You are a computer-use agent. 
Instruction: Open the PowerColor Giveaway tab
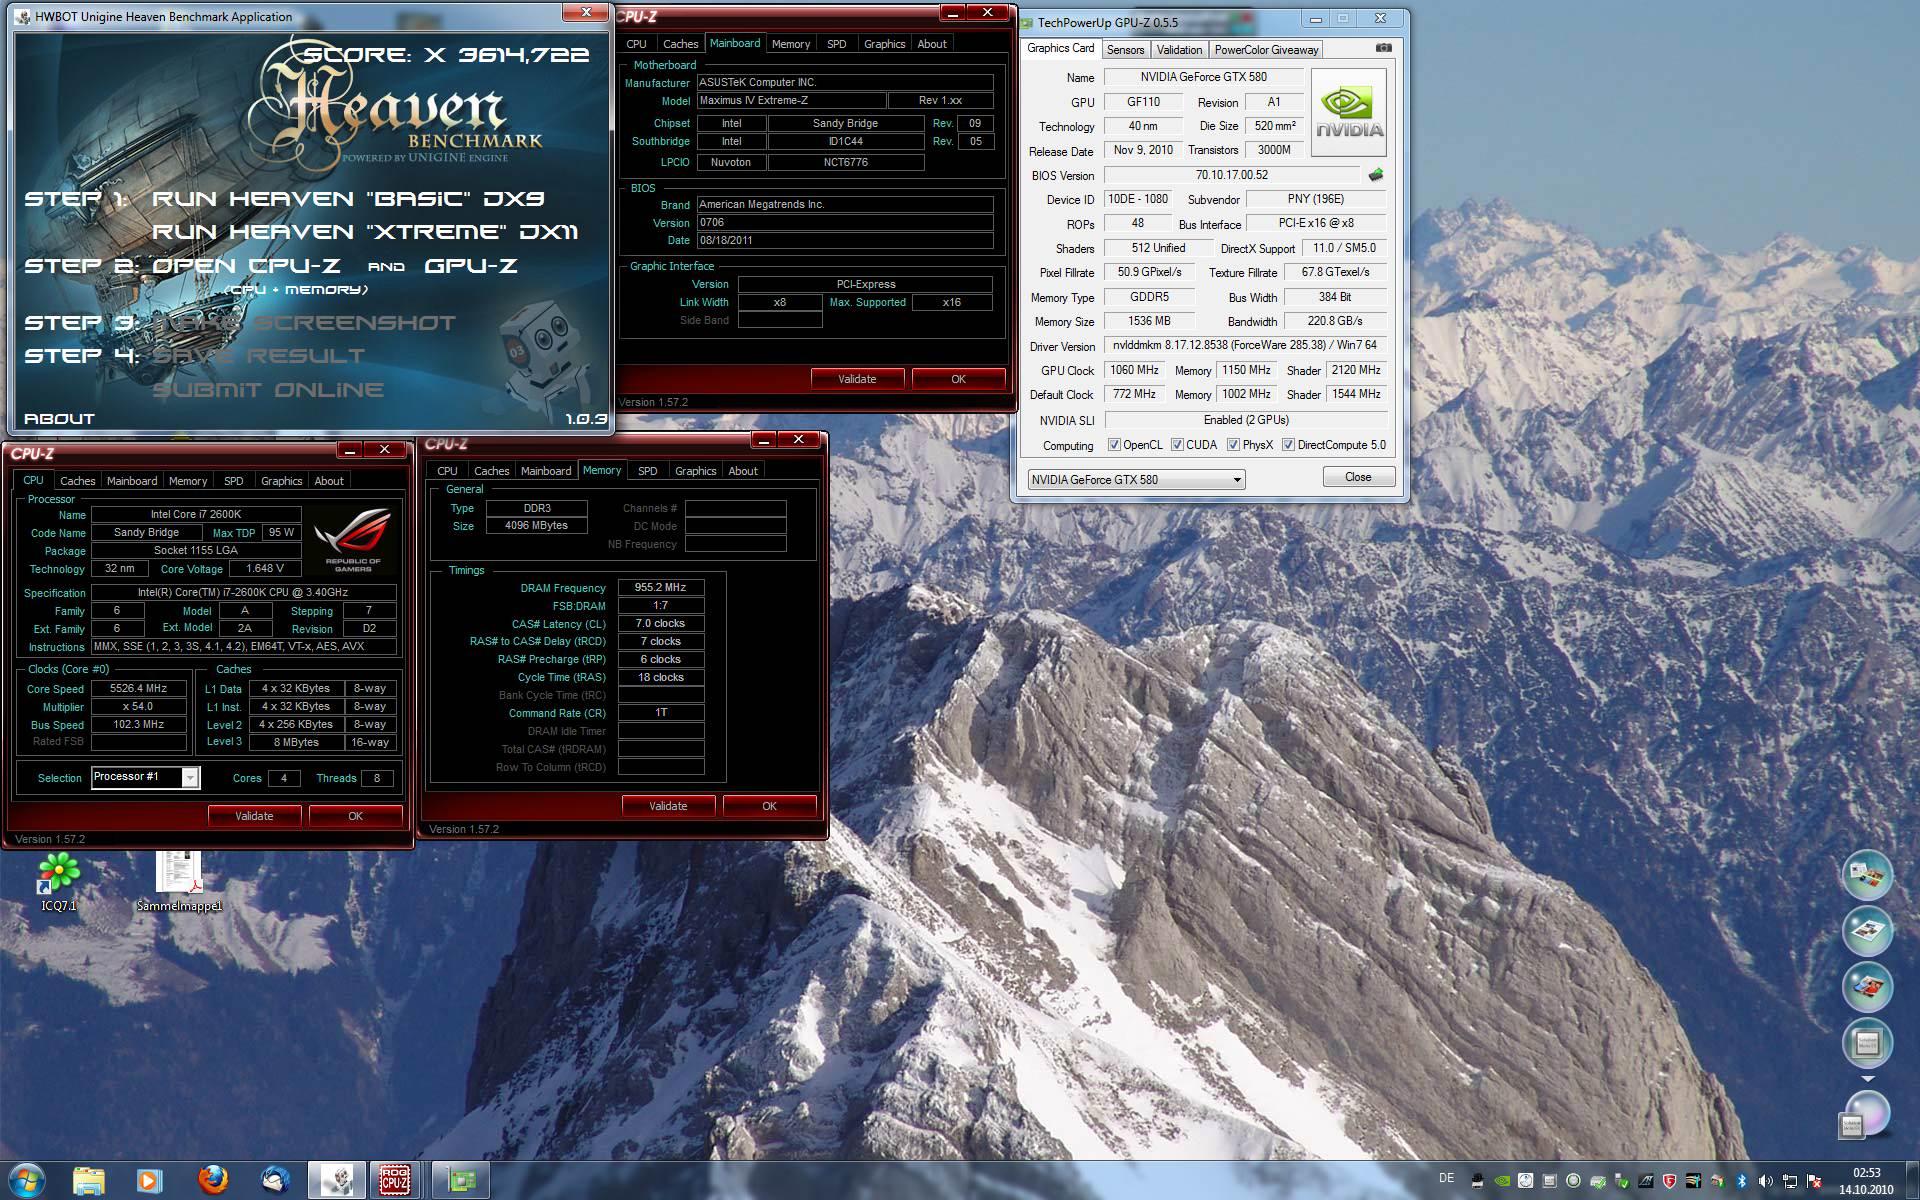point(1266,49)
